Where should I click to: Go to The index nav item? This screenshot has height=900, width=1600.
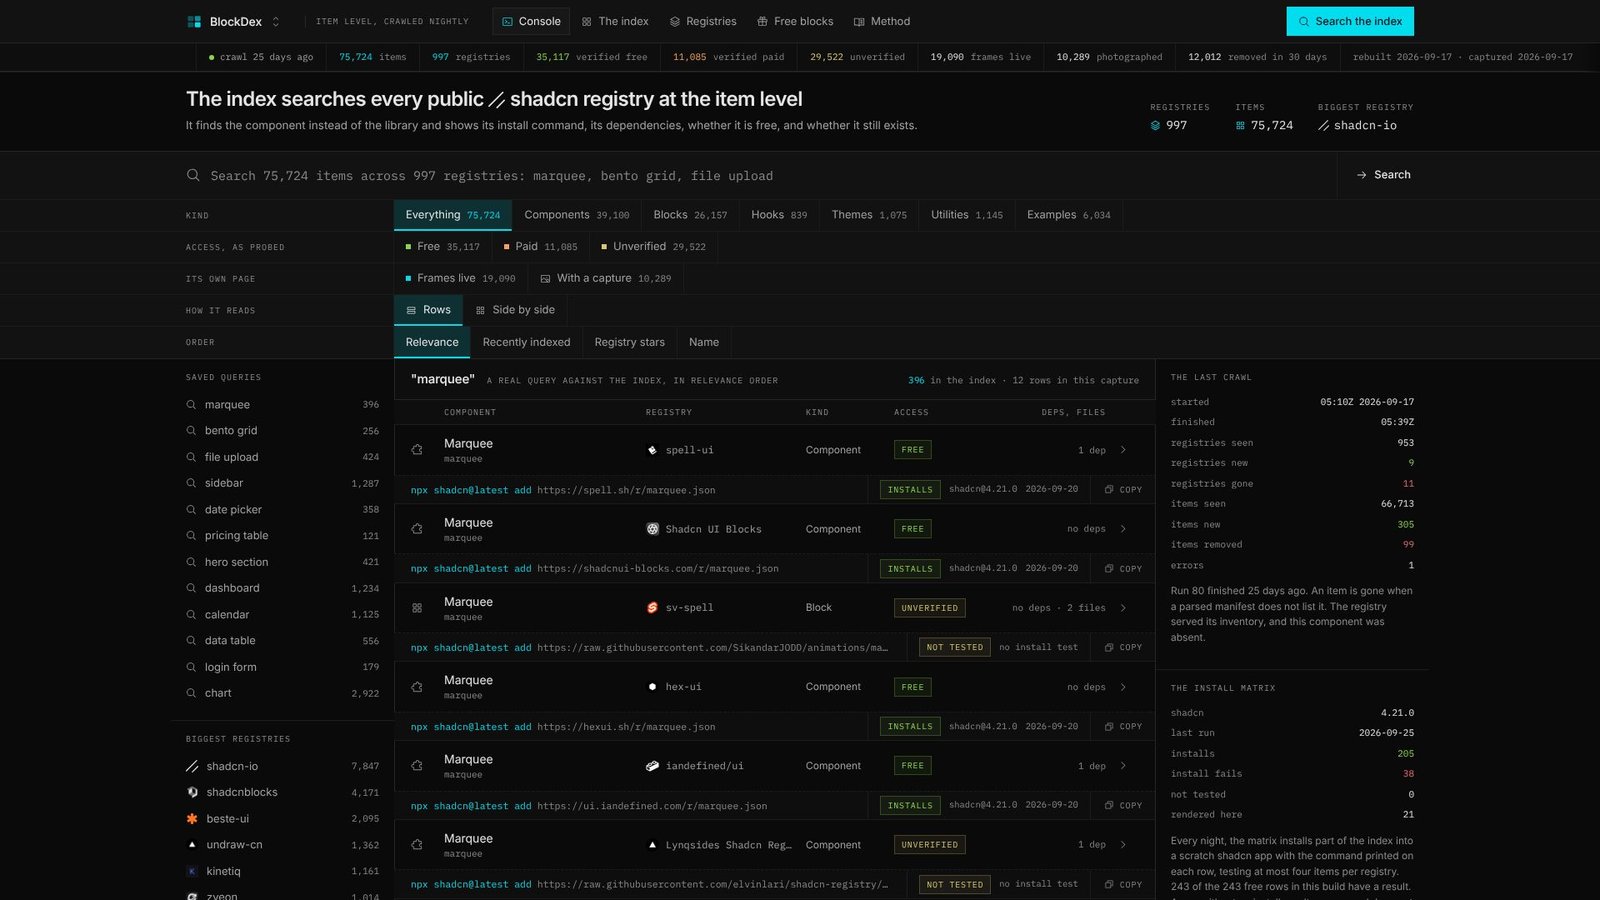pos(615,21)
